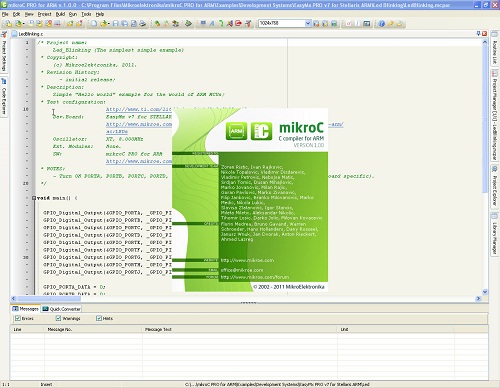This screenshot has width=500, height=388.
Task: Click the http://www.mikroe.com/forum link on splash
Action: tap(255, 277)
